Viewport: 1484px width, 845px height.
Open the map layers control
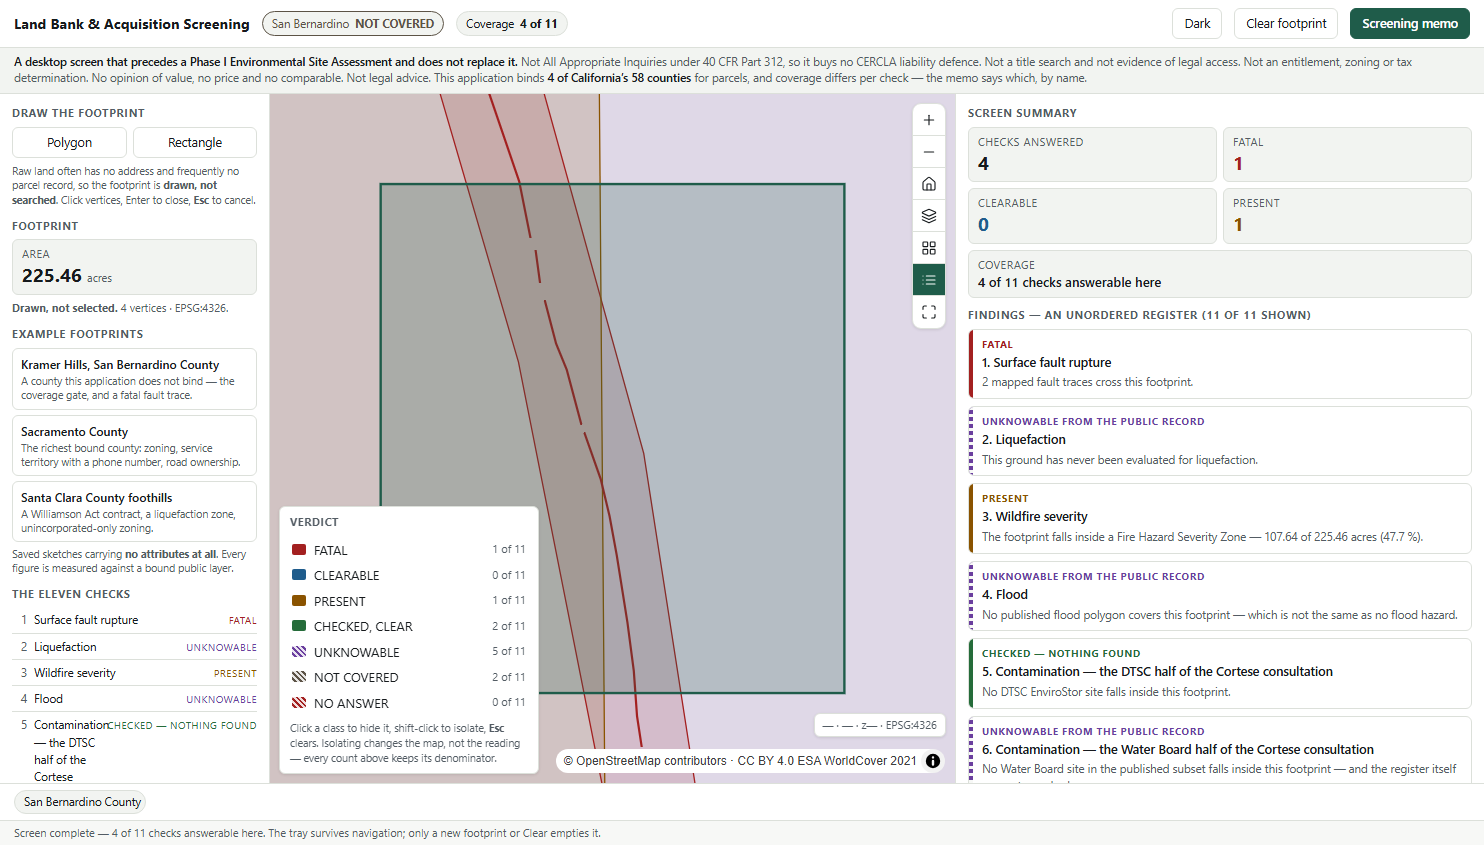(929, 216)
